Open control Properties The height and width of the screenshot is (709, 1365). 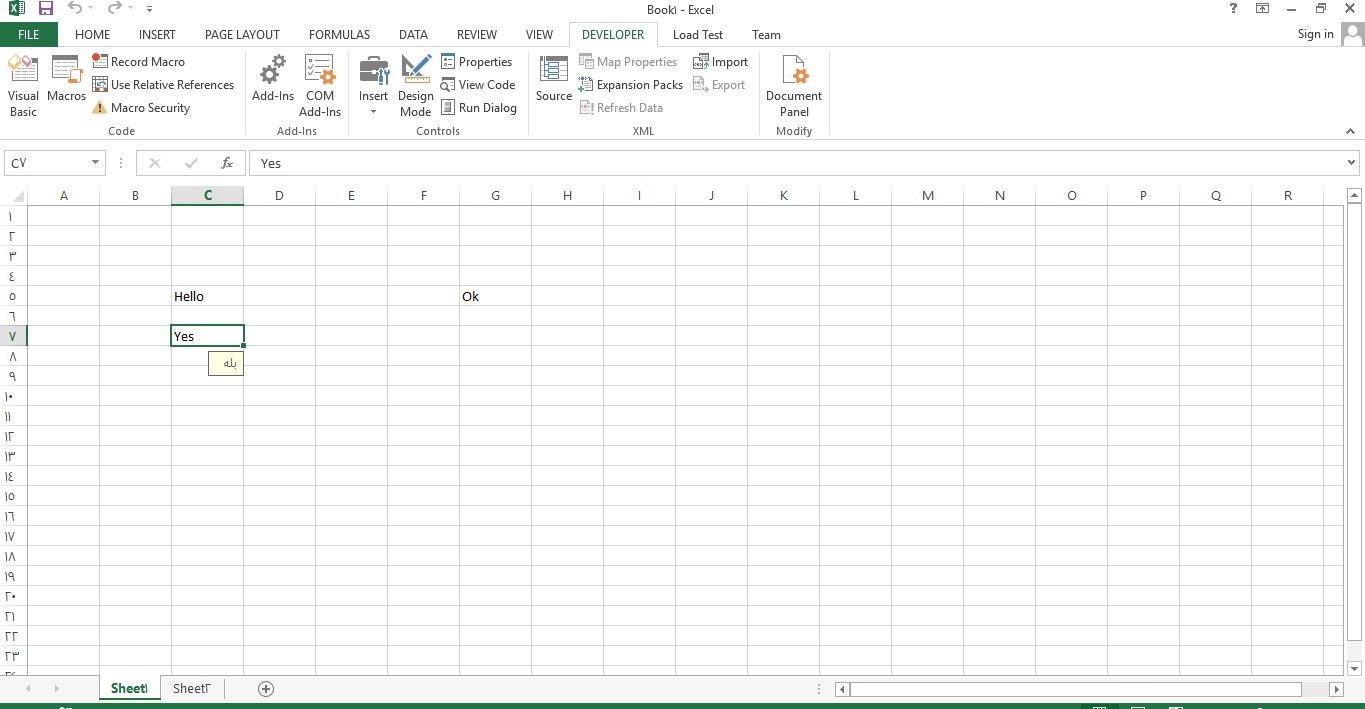click(x=476, y=62)
